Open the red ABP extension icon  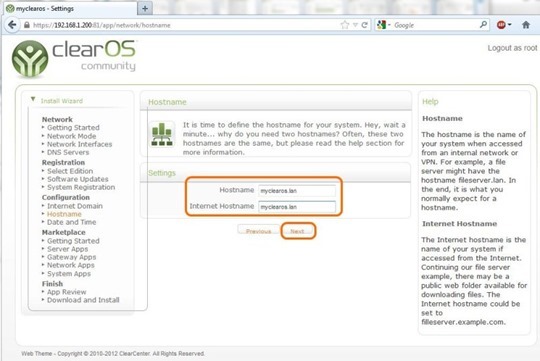tap(501, 25)
